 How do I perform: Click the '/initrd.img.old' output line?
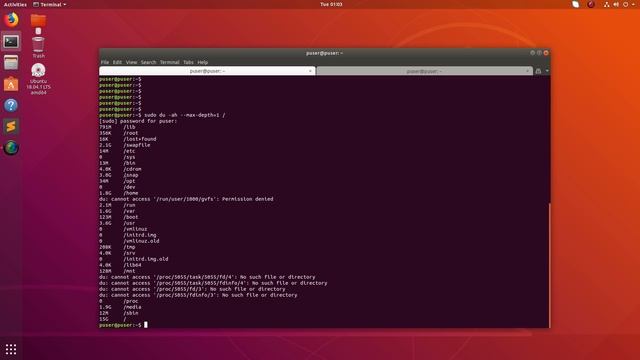click(x=134, y=259)
